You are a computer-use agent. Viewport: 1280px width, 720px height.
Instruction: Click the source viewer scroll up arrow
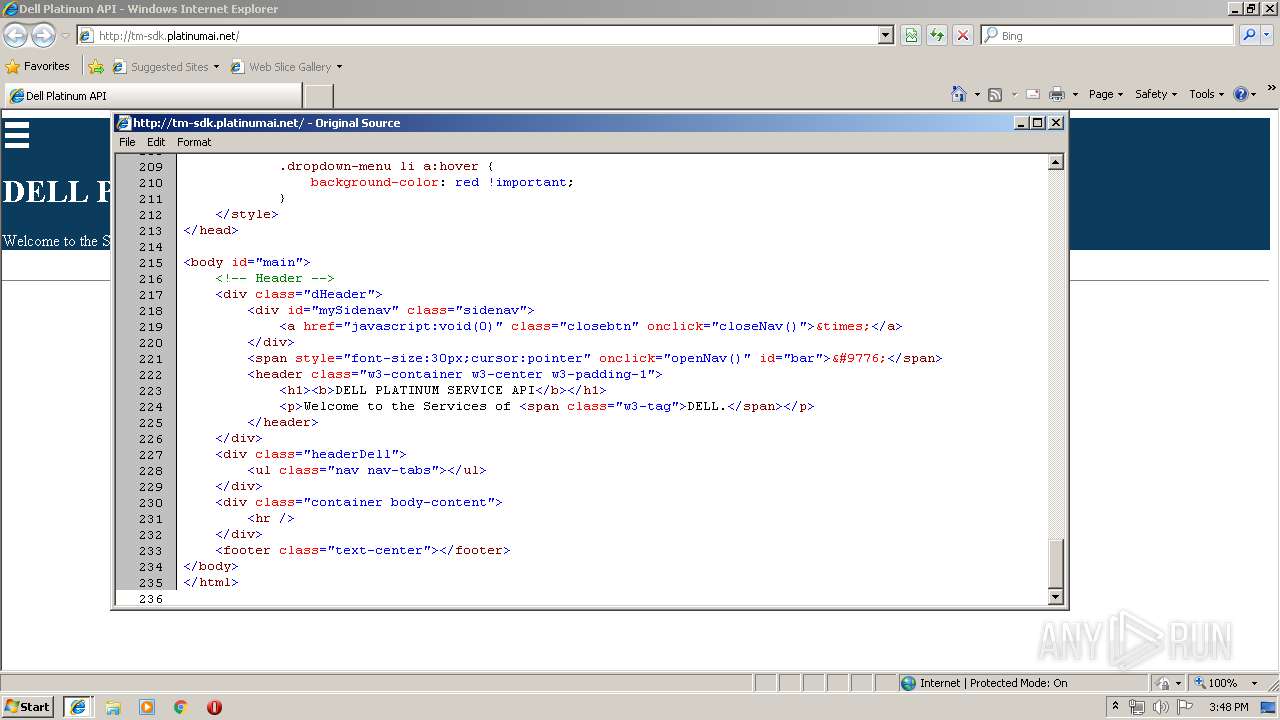pos(1055,162)
